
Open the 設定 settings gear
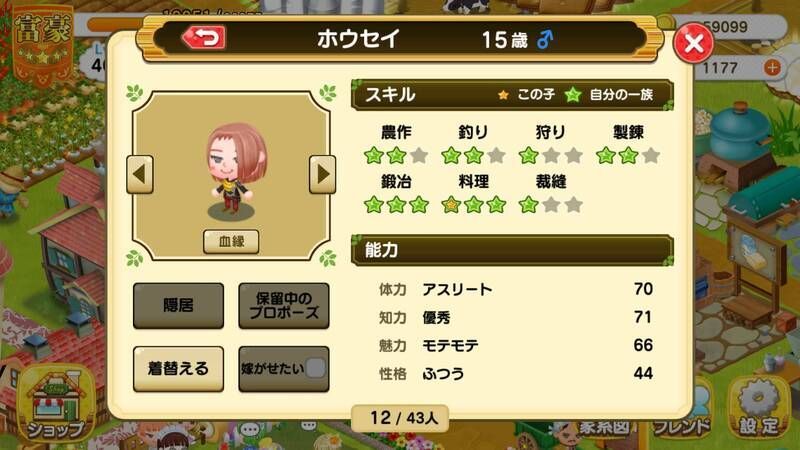[x=759, y=408]
